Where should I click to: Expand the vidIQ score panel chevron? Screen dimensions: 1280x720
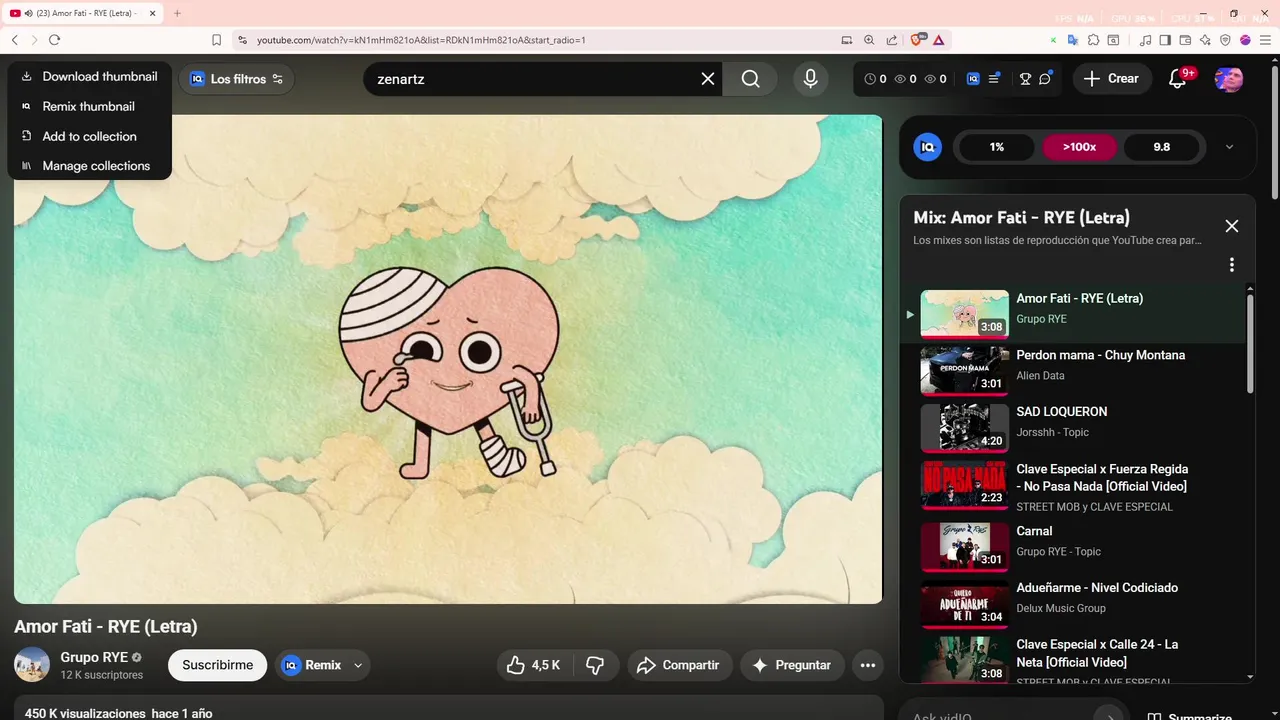(1230, 147)
